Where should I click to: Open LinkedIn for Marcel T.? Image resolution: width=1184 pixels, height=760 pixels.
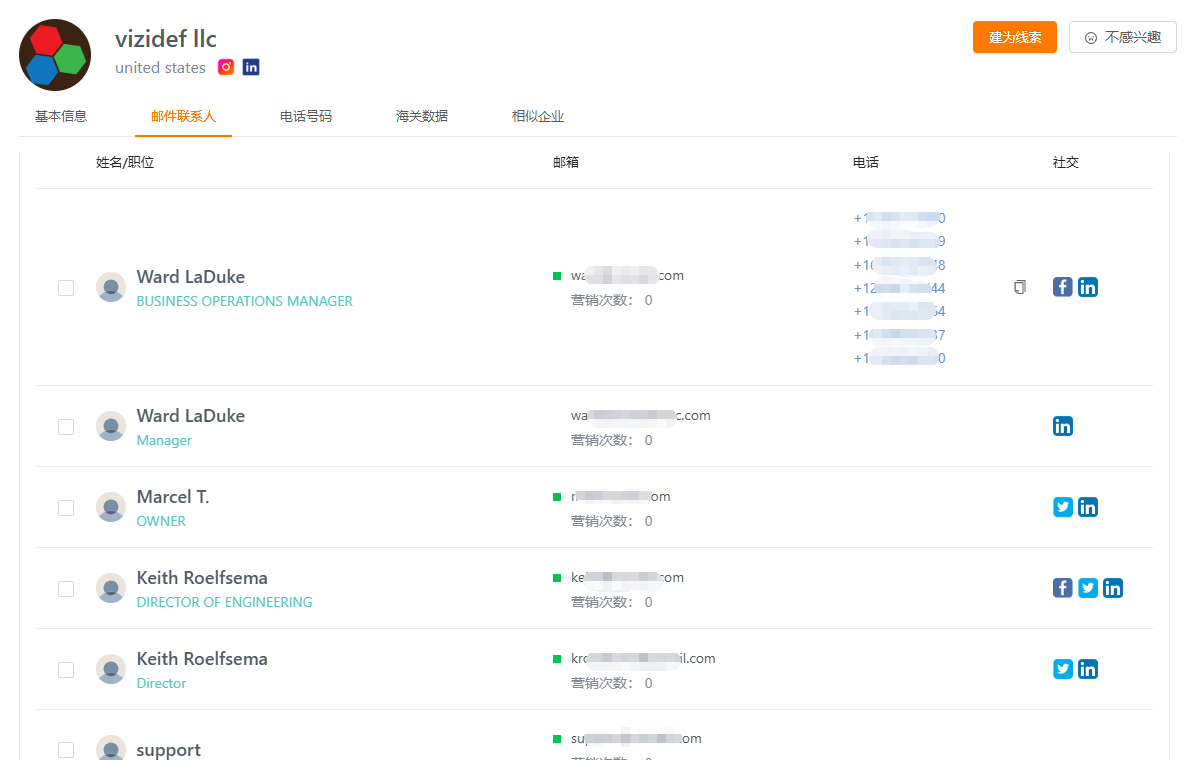point(1087,507)
